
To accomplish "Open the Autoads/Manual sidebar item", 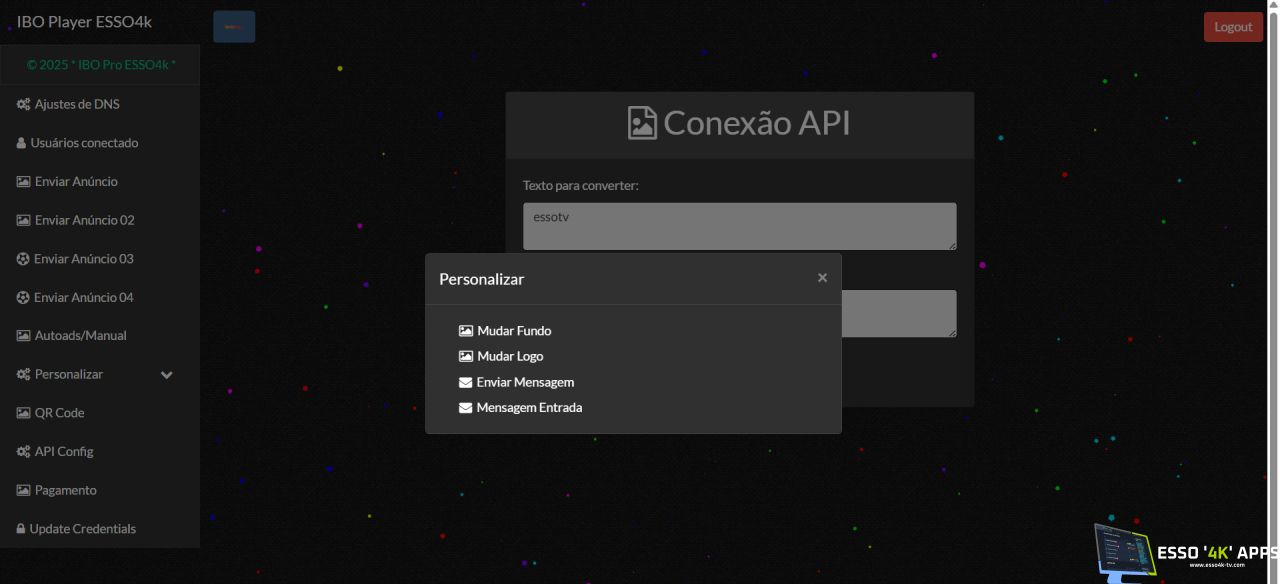I will (80, 336).
